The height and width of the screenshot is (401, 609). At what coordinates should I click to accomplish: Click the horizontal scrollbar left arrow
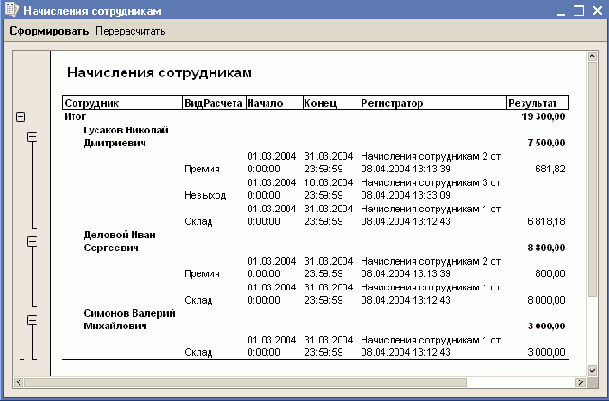coord(17,382)
